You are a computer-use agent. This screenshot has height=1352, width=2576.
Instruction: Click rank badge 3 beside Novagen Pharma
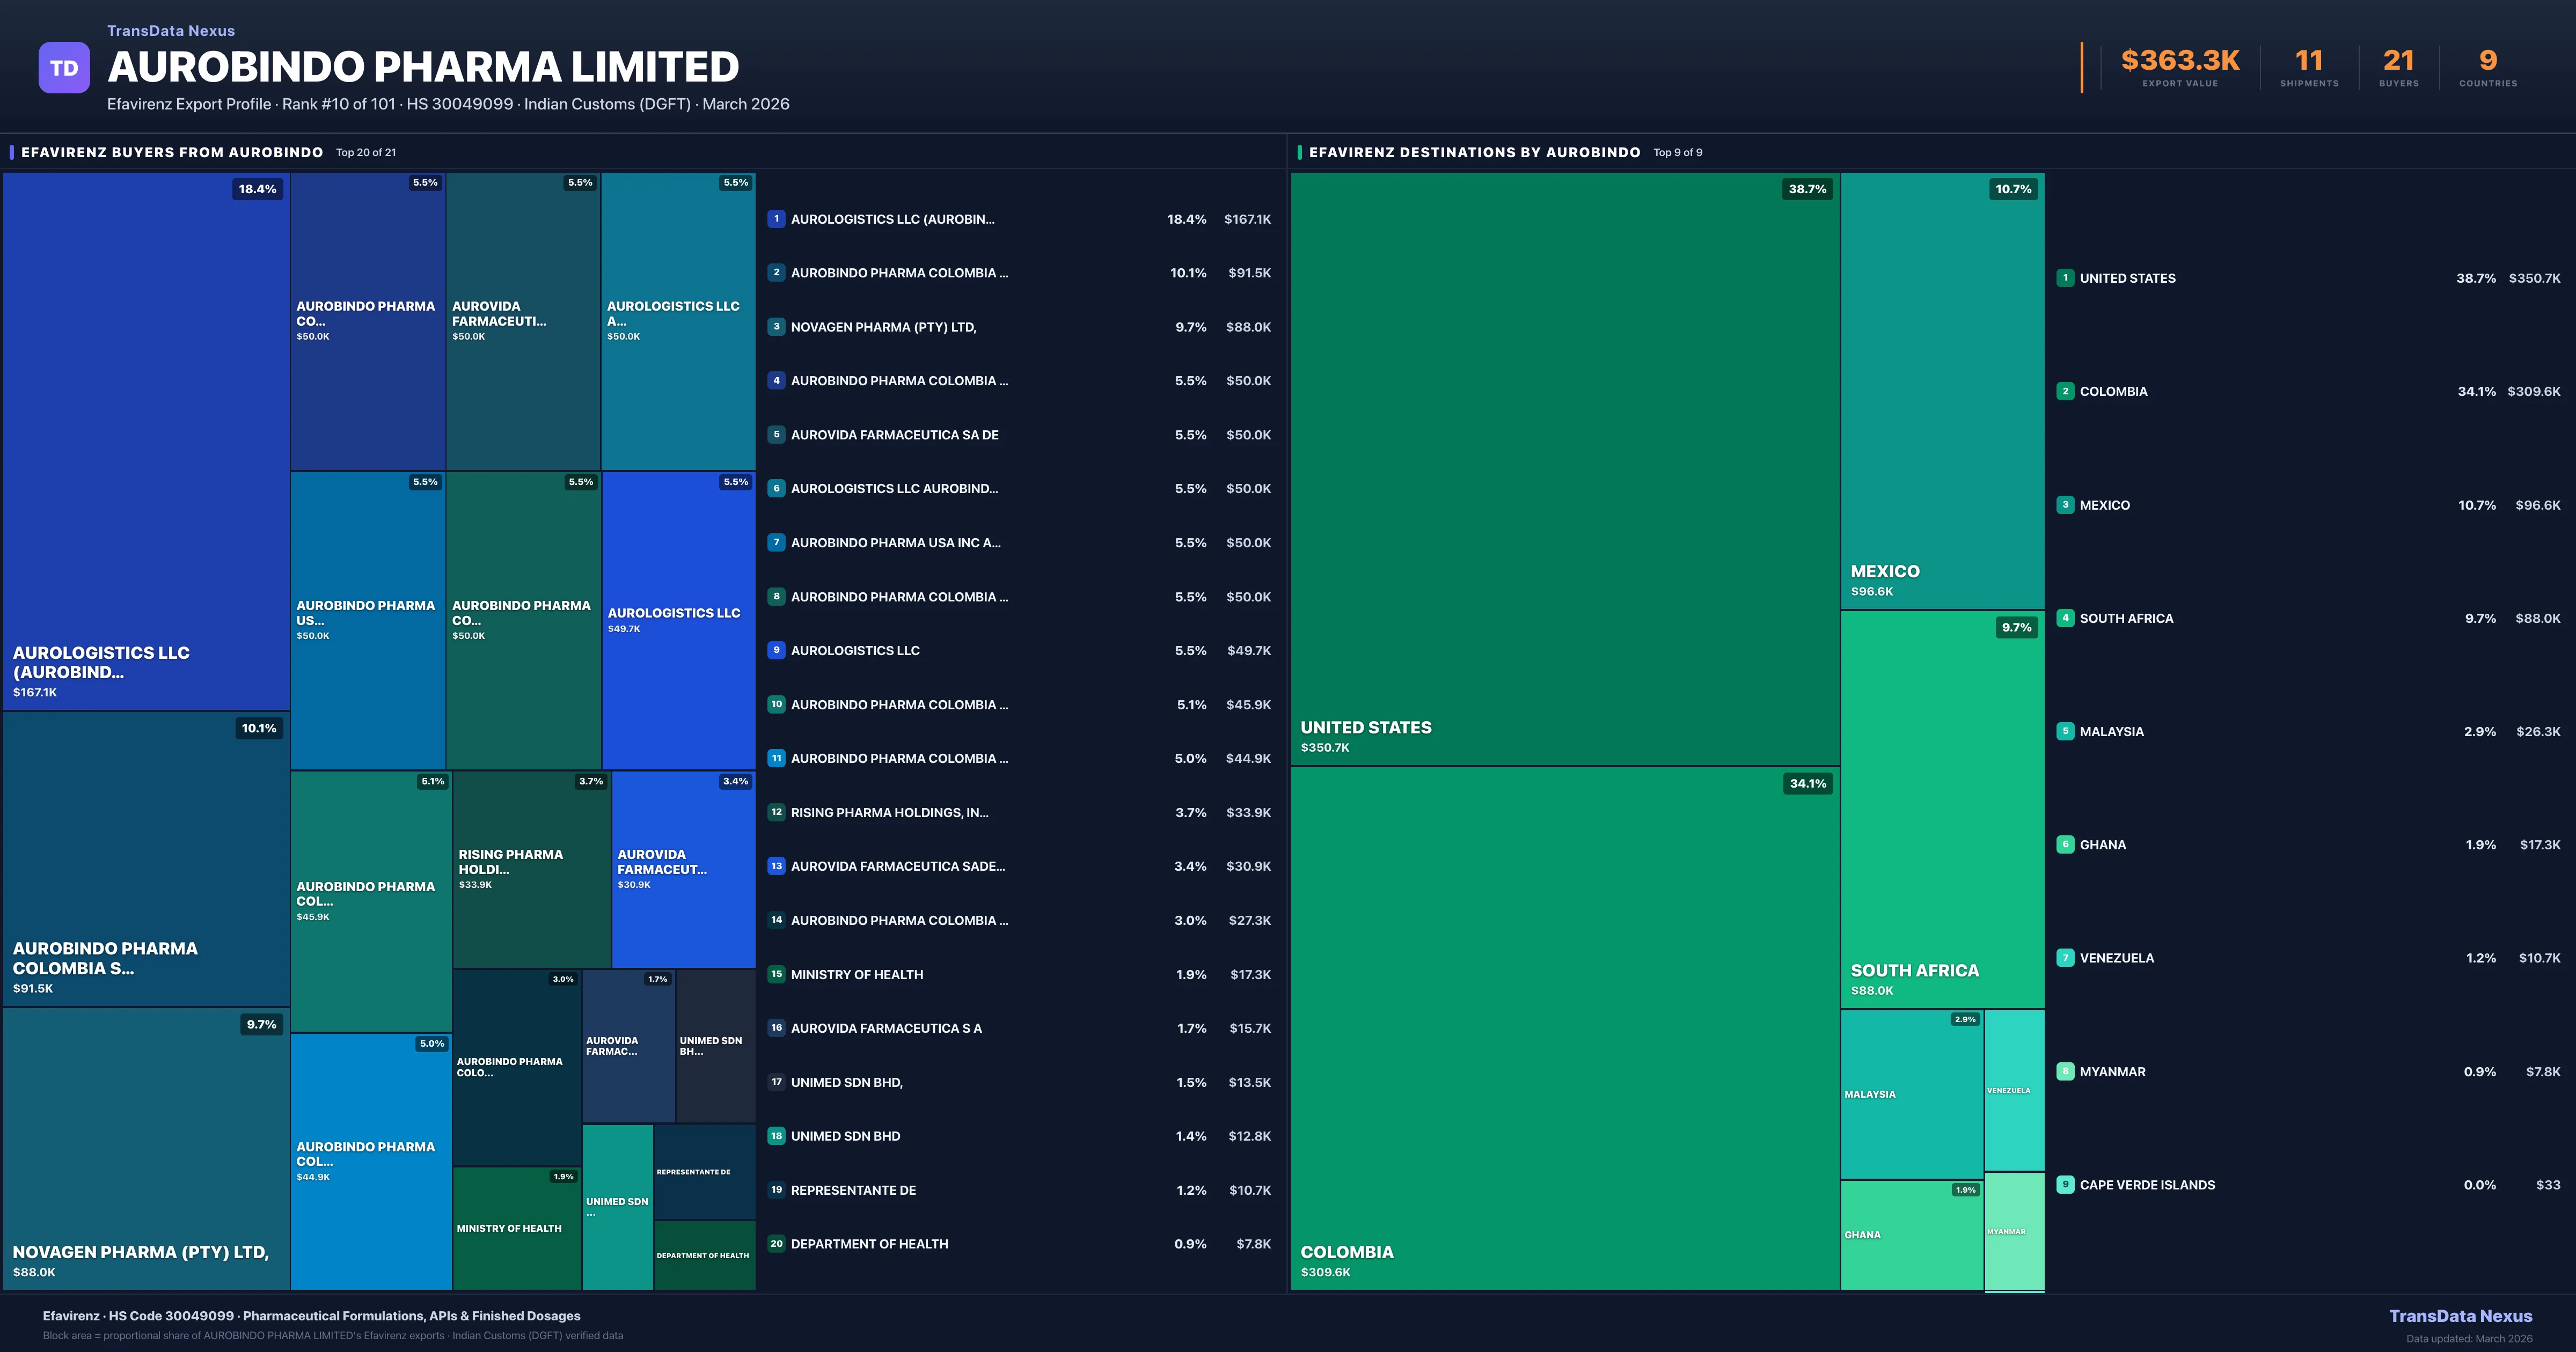(776, 327)
